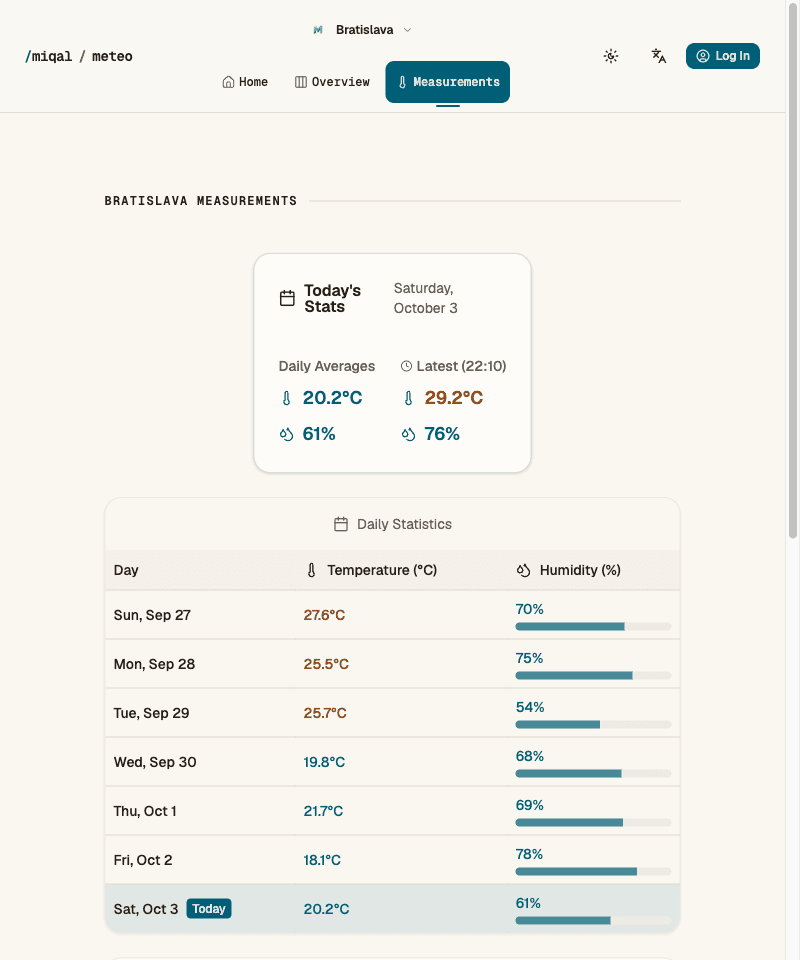Click thermometer icon in Temperature column header
Screen dimensions: 800x960
coord(312,570)
